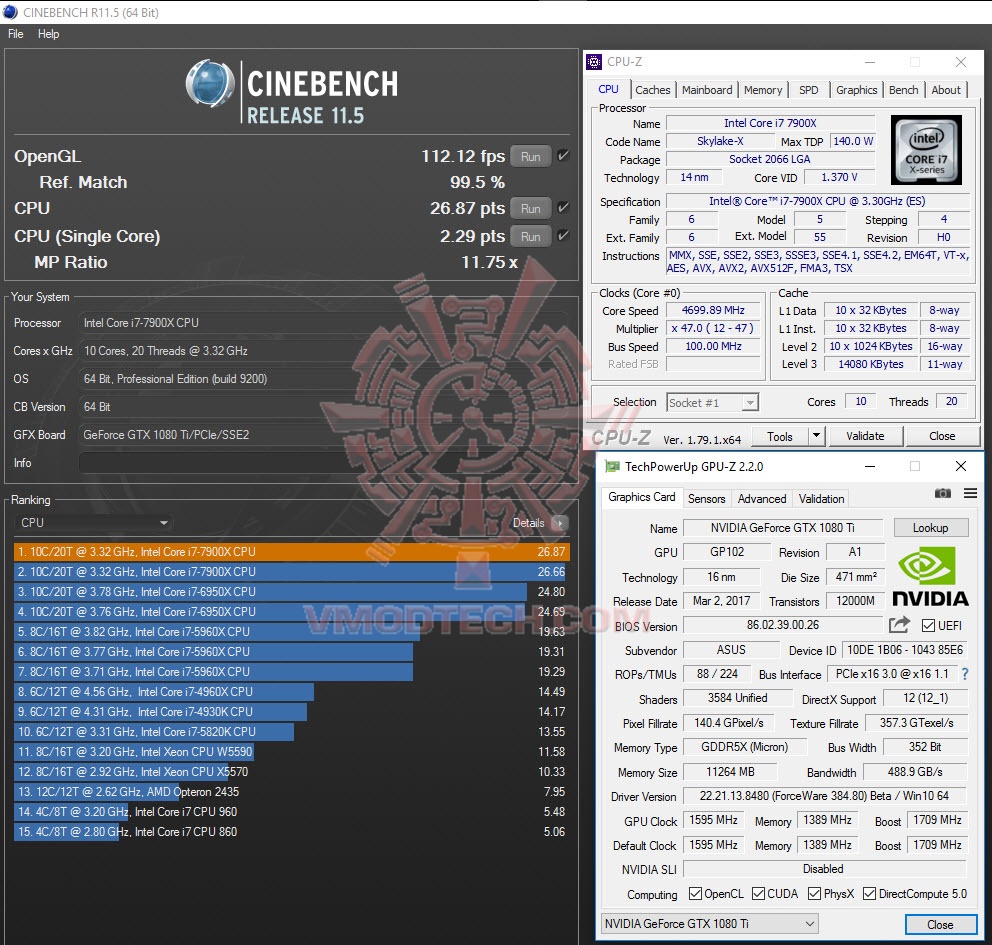The image size is (992, 945).
Task: Click the CPU-Z title bar icon
Action: click(x=594, y=61)
